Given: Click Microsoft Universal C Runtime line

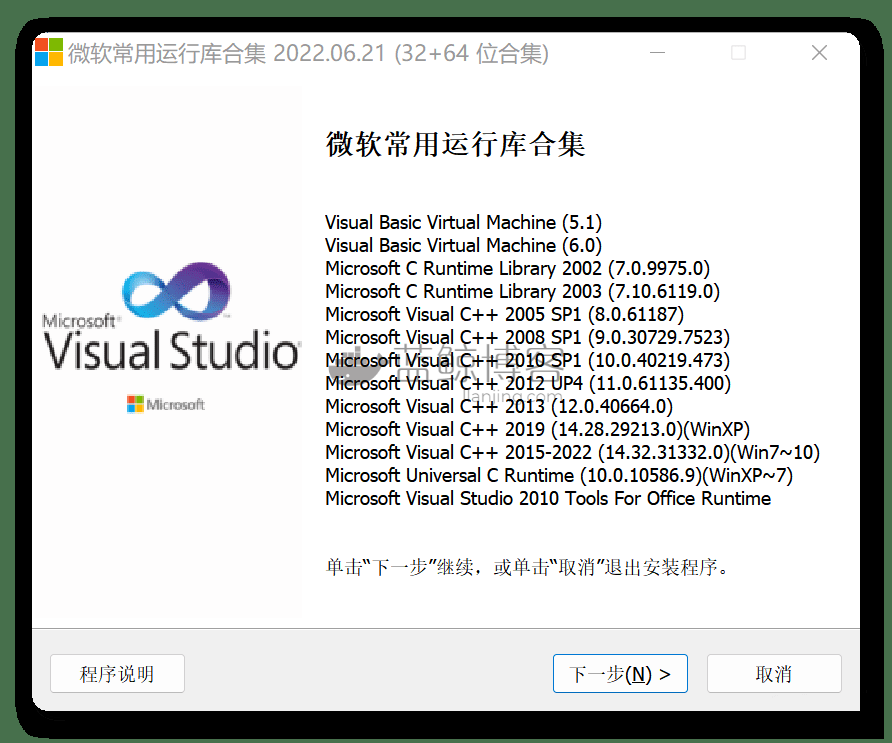Looking at the screenshot, I should coord(559,476).
